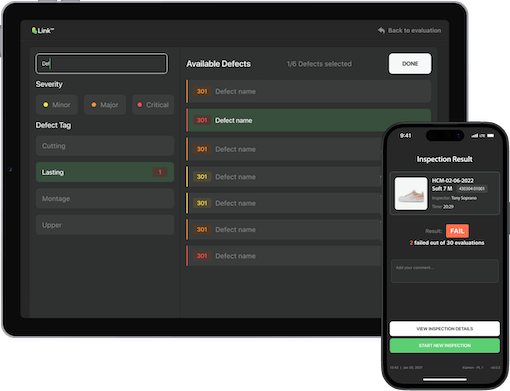Open the sneaker product thumbnail

tap(411, 193)
